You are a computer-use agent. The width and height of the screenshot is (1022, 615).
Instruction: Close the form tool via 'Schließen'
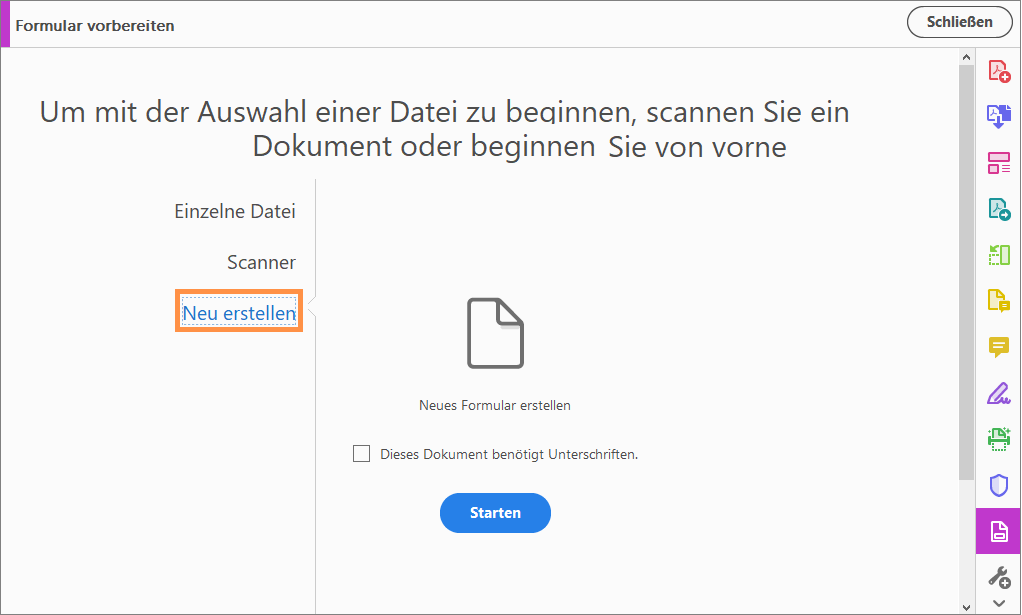959,21
